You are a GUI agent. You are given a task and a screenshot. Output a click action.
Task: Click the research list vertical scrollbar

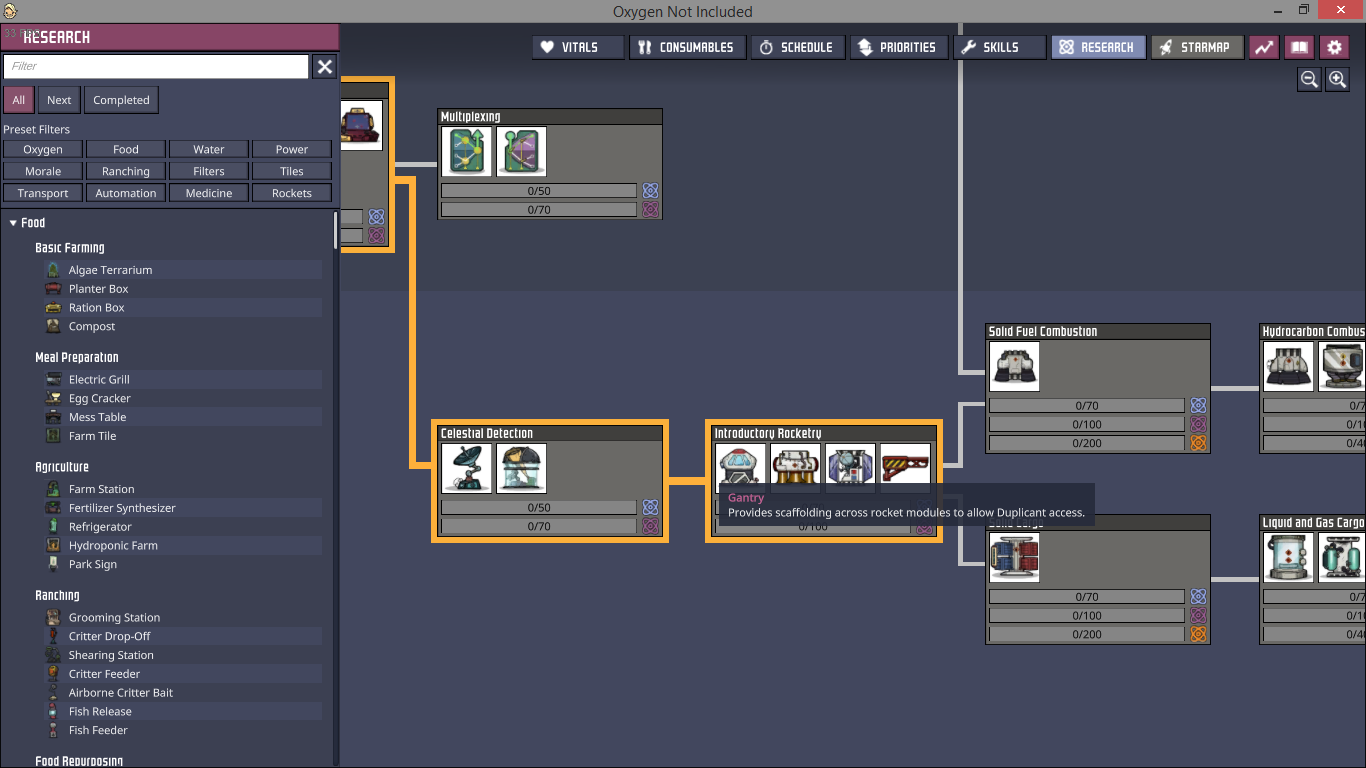point(336,230)
